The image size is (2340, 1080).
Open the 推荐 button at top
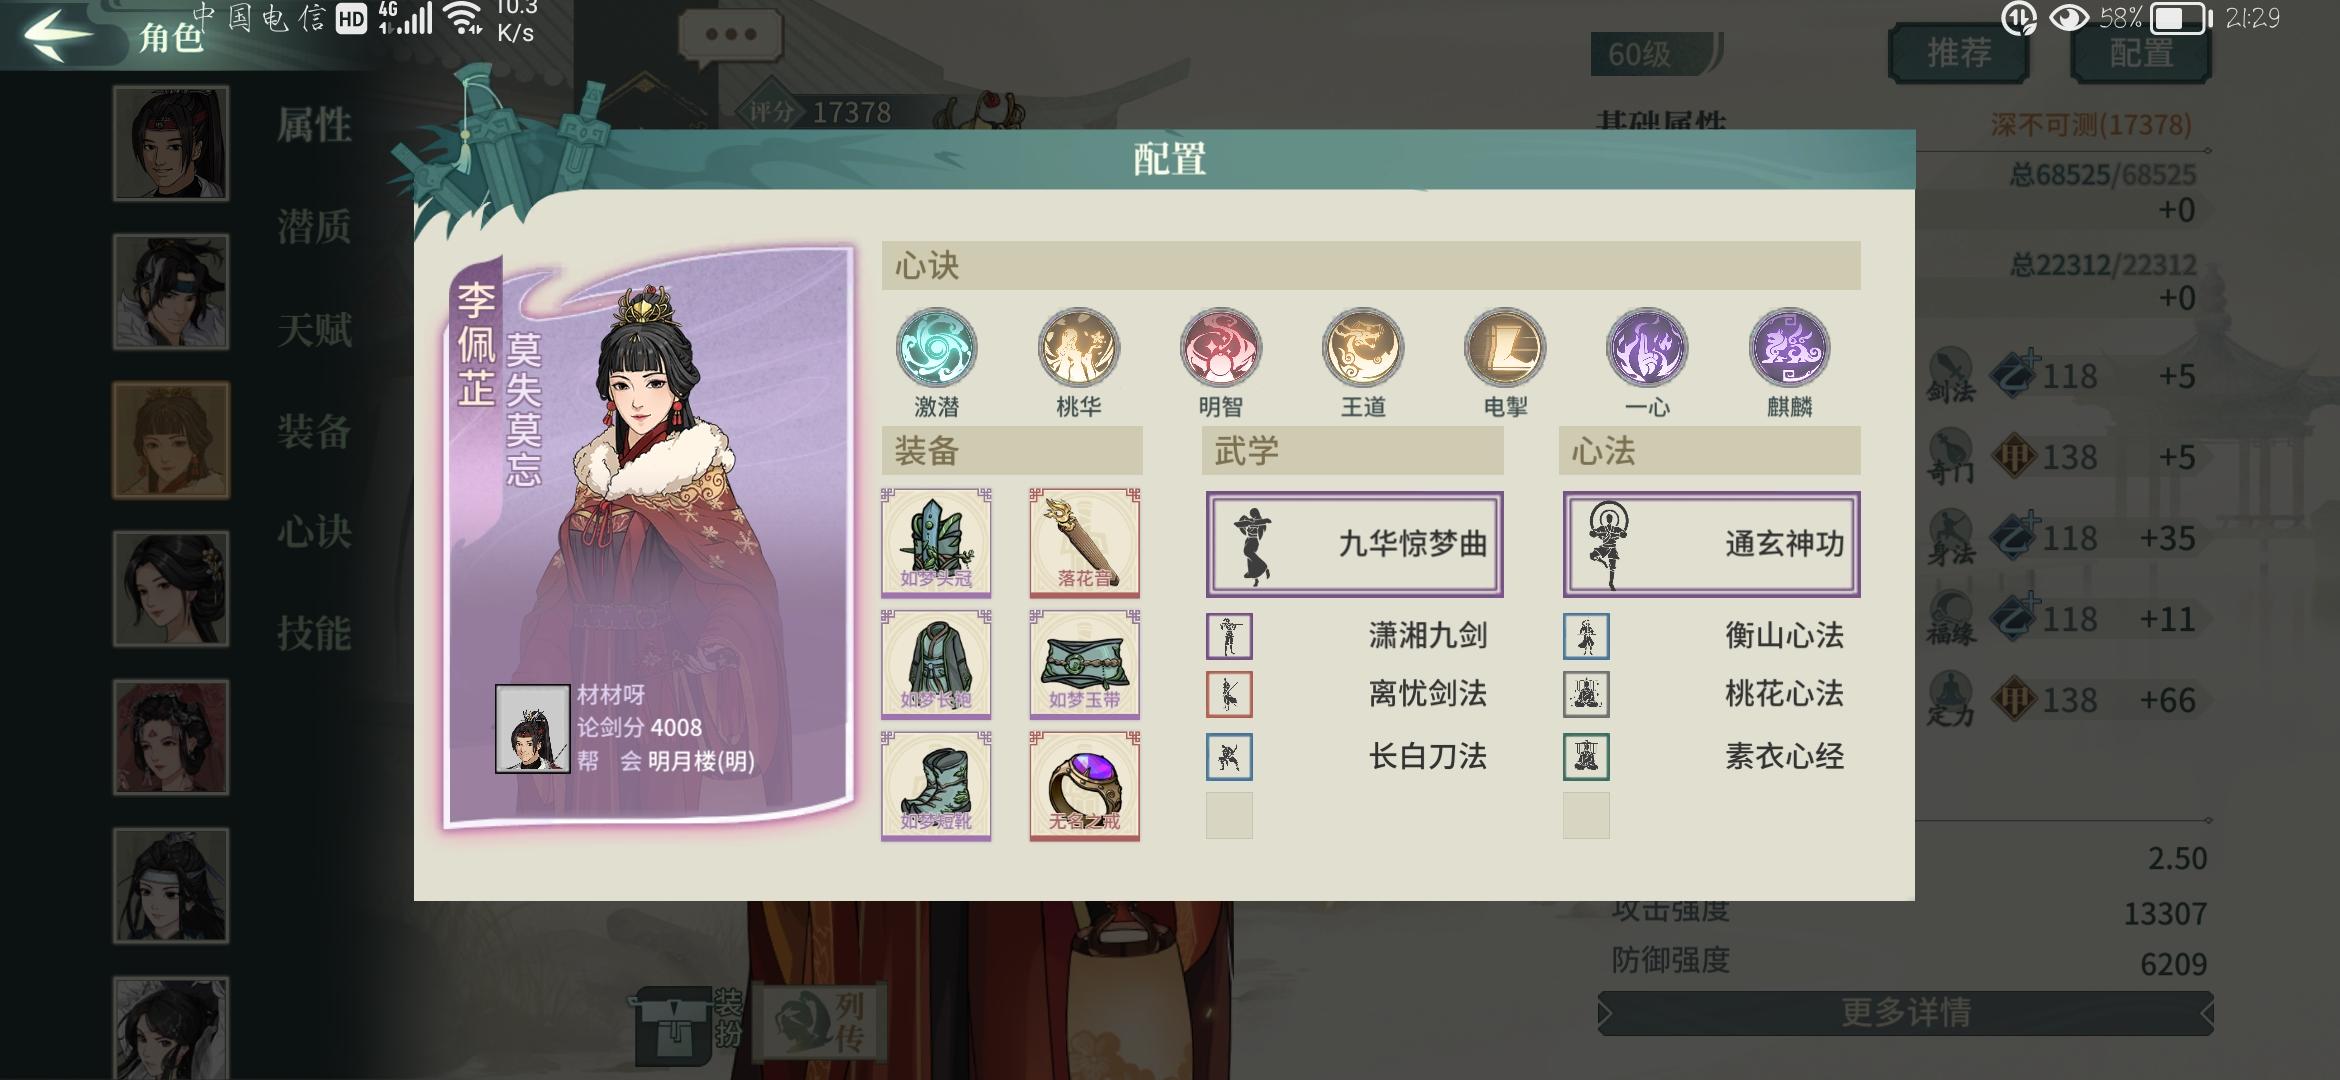(1958, 53)
